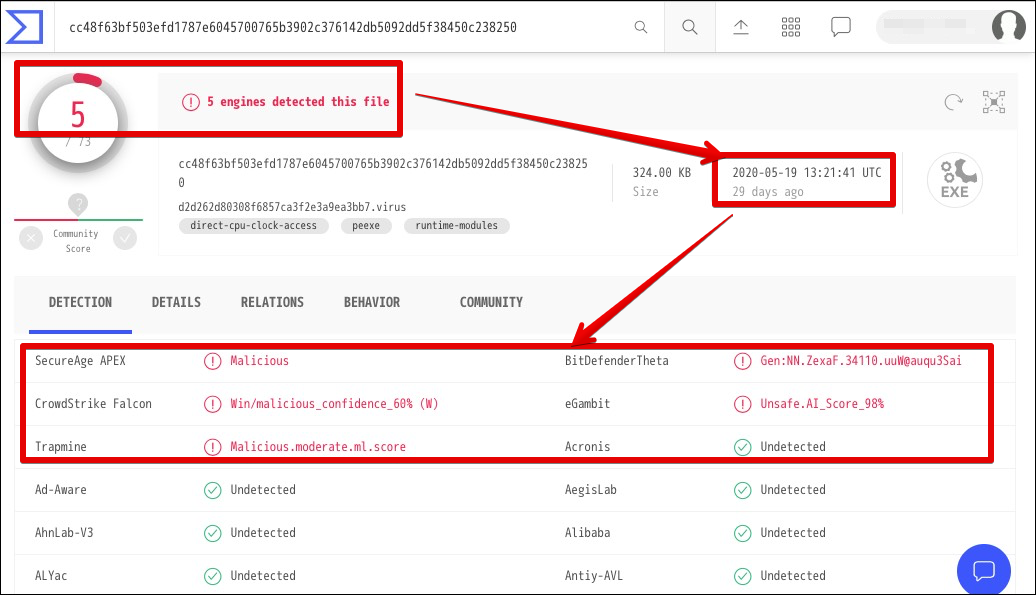The height and width of the screenshot is (595, 1036).
Task: Open the floating chat bubble button
Action: 983,570
